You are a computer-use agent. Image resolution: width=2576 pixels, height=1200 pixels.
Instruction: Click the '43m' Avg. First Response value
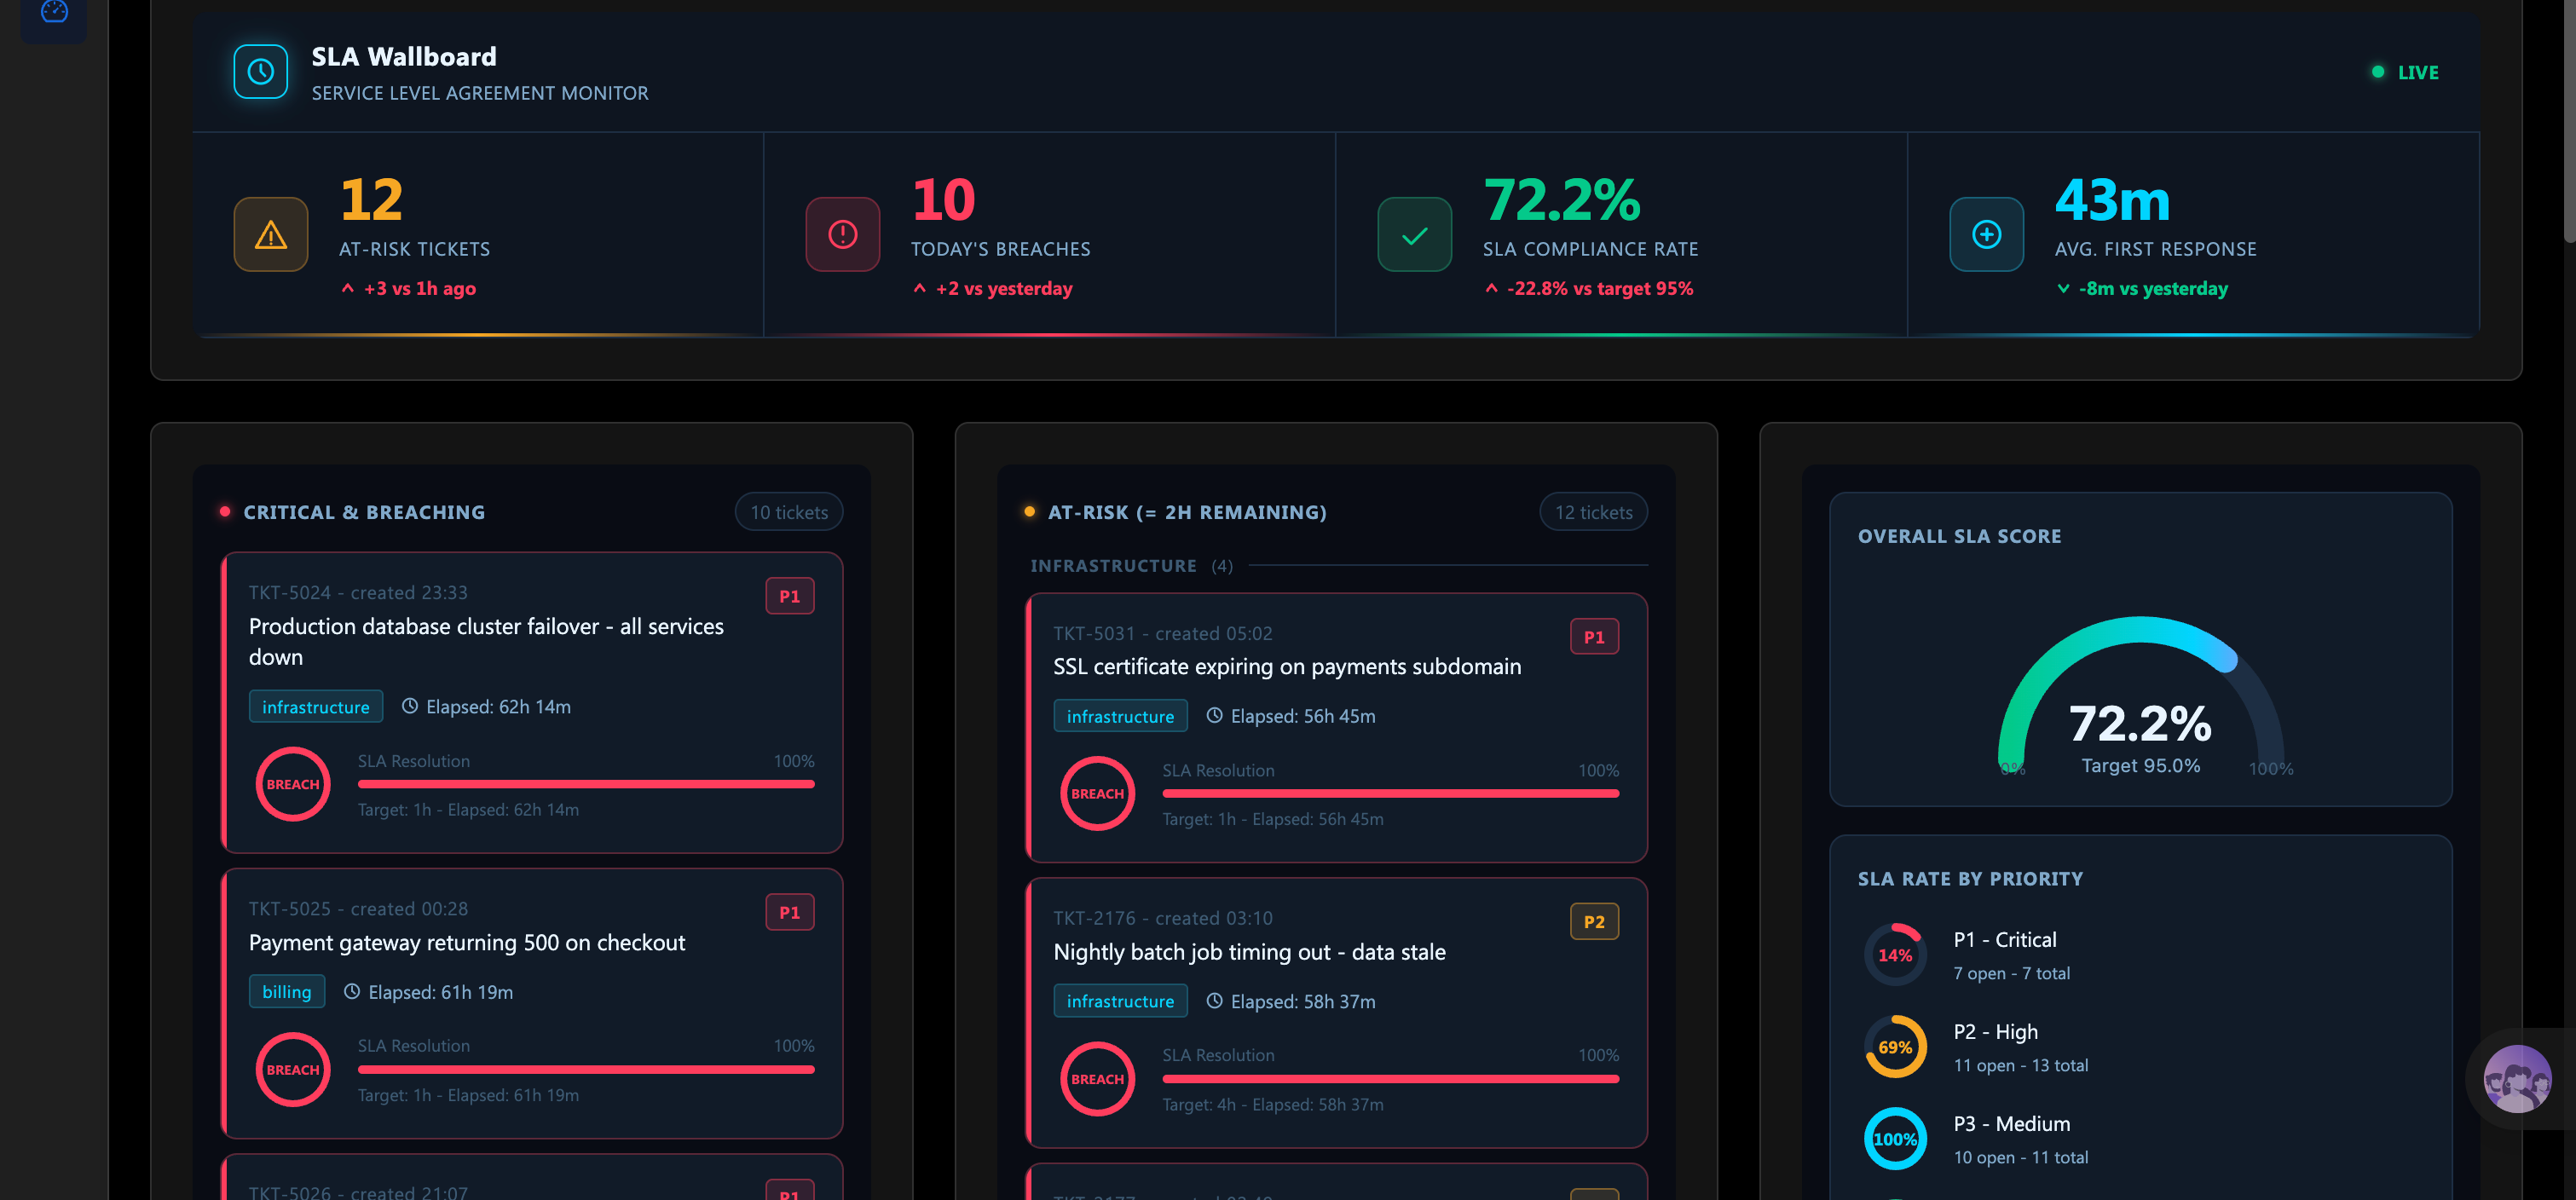[2112, 199]
